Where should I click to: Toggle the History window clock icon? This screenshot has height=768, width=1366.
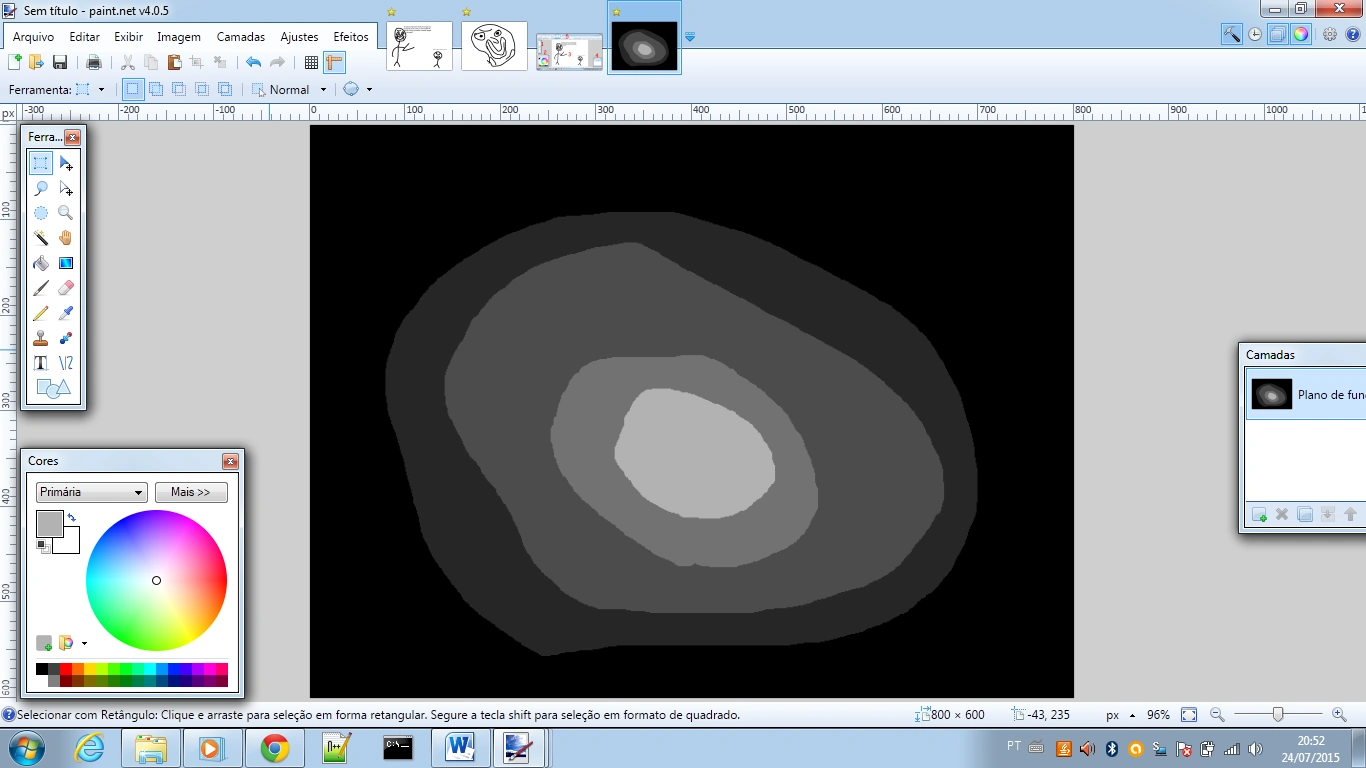tap(1255, 34)
